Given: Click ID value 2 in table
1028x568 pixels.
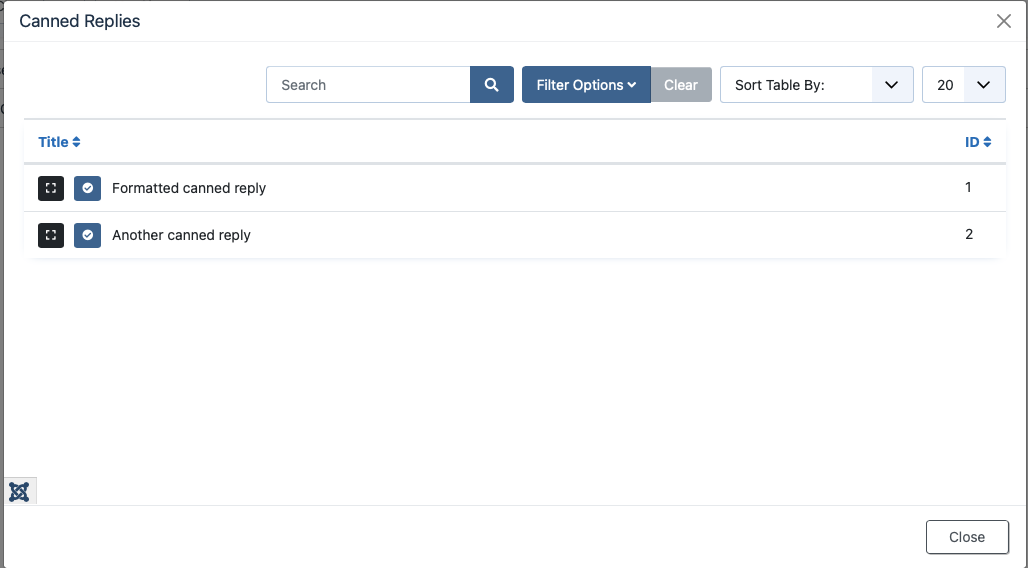Looking at the screenshot, I should click(969, 235).
